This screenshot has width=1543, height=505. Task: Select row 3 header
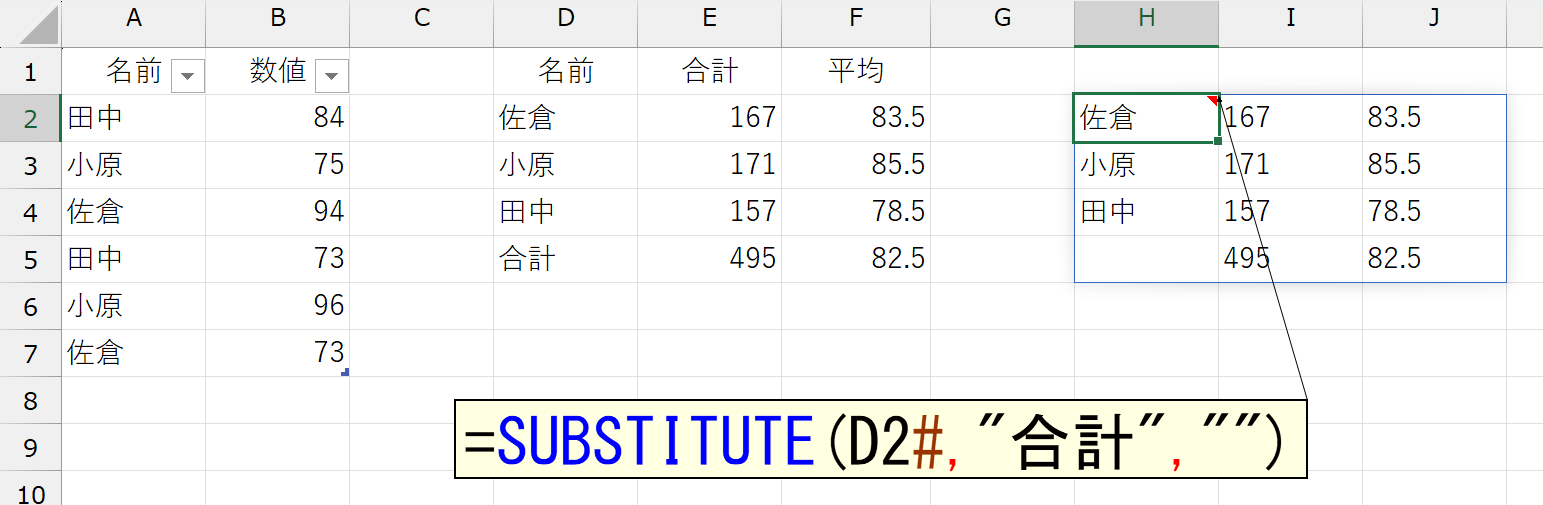tap(30, 165)
